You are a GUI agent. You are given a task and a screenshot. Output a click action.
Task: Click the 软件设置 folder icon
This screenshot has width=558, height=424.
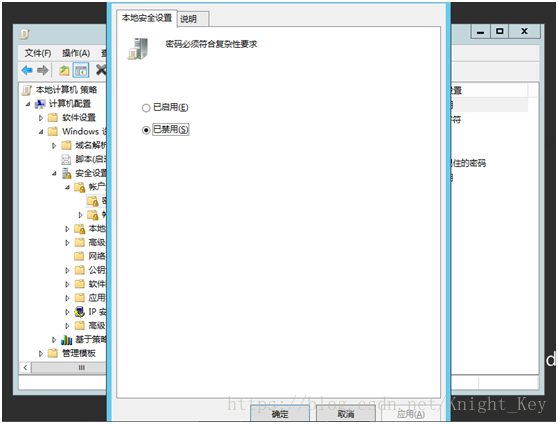click(x=53, y=117)
